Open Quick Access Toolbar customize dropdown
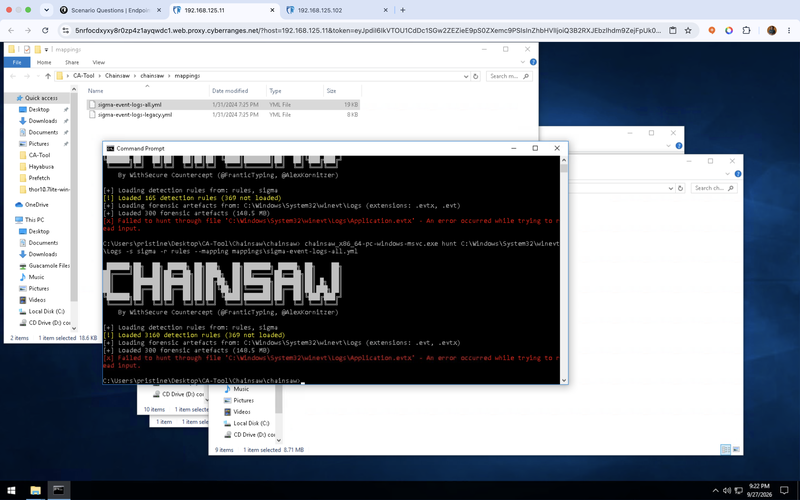Viewport: 800px width, 500px height. coord(46,49)
